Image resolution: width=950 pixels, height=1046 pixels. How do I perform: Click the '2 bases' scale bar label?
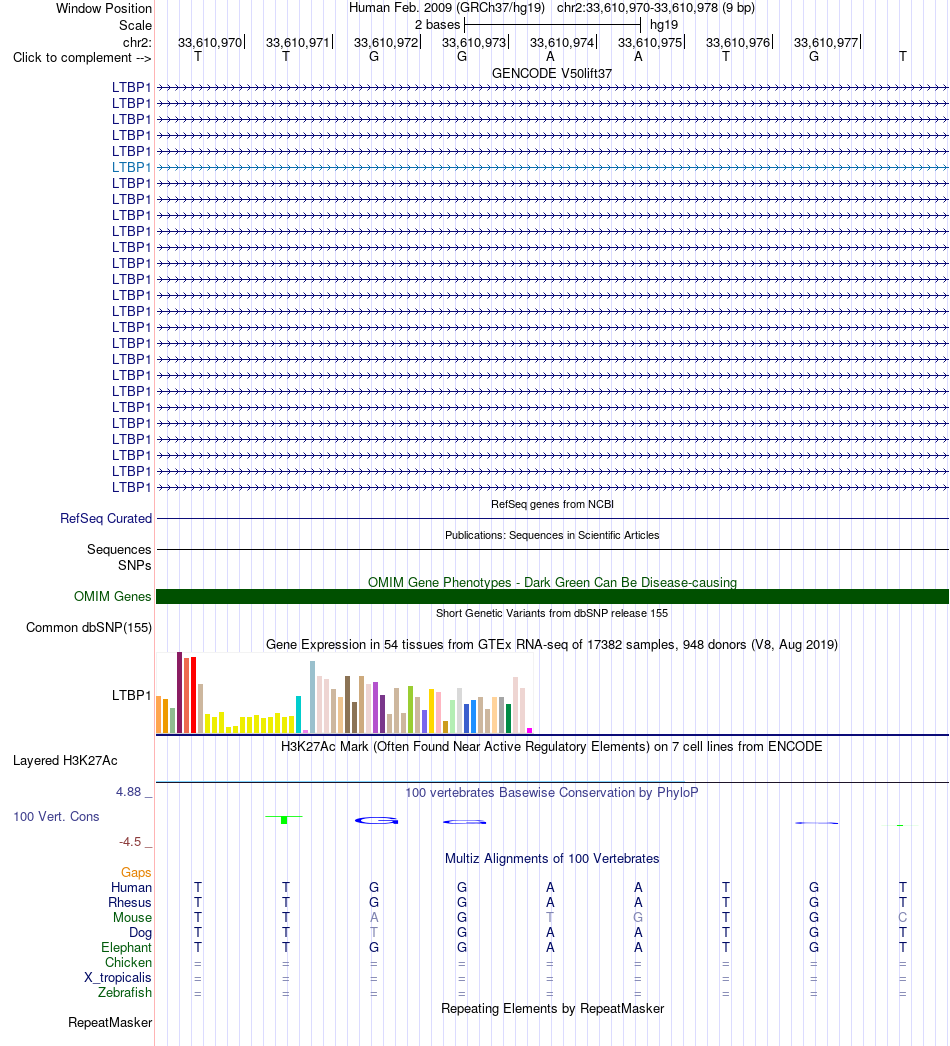[x=437, y=25]
